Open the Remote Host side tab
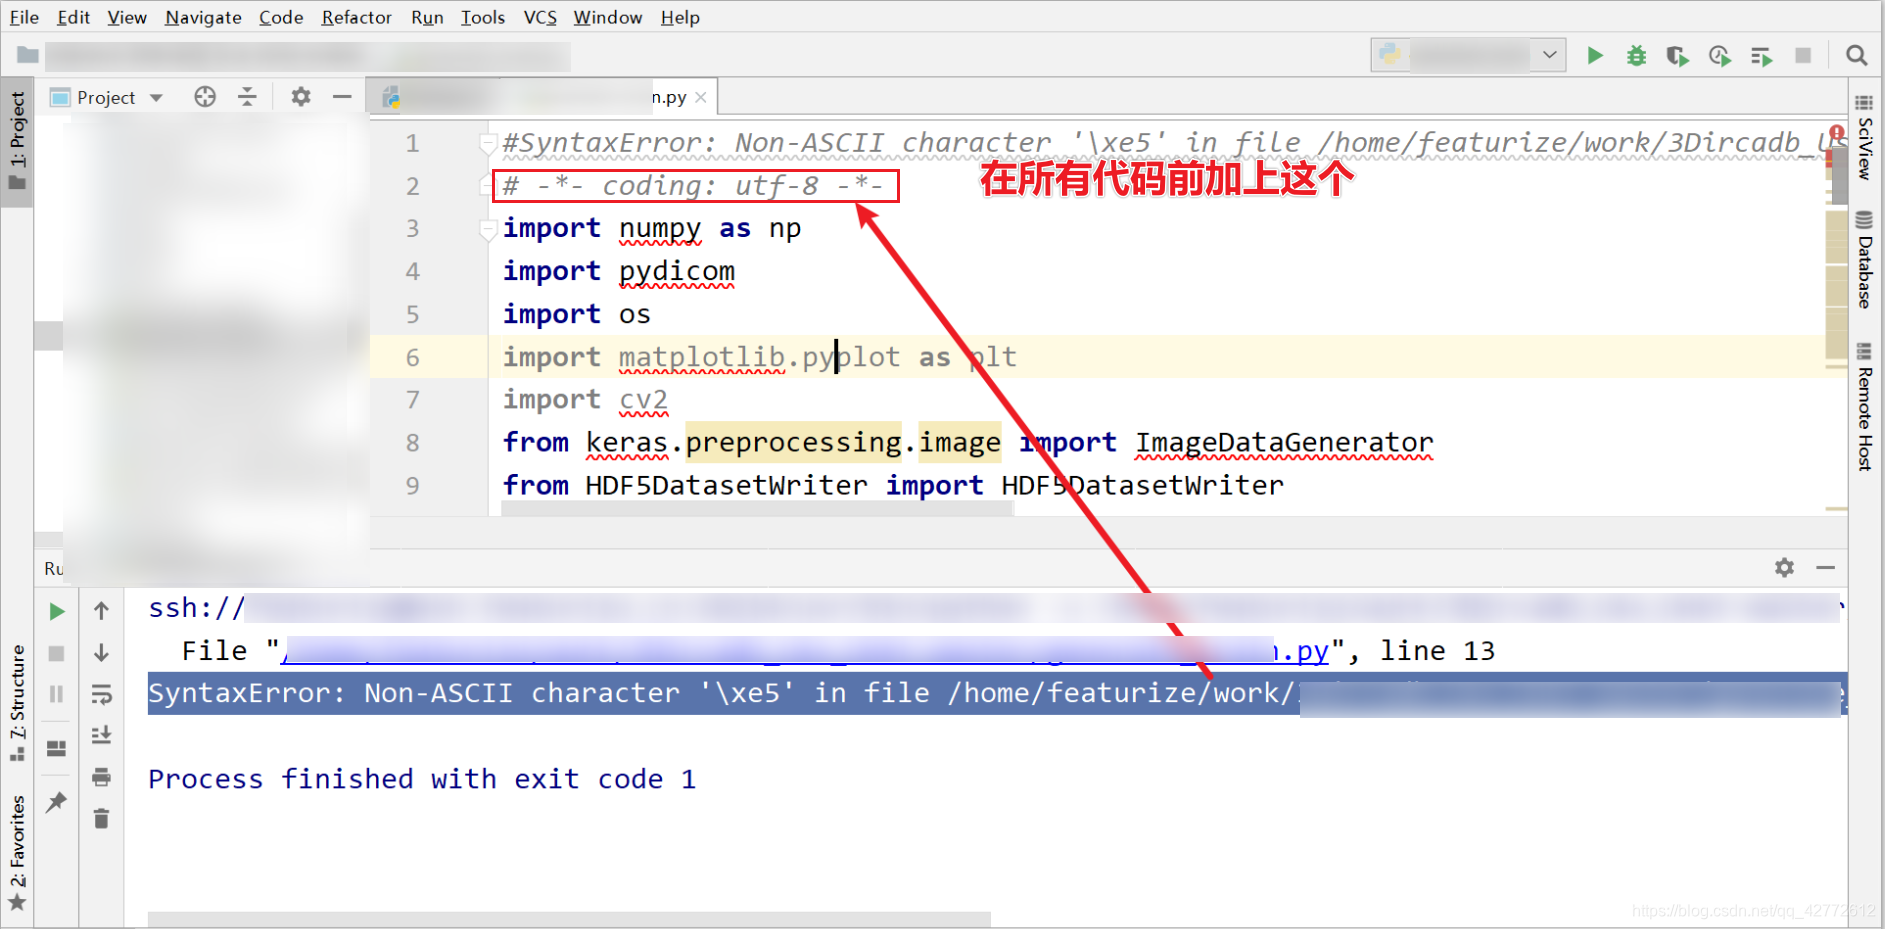Viewport: 1885px width, 929px height. click(1864, 407)
